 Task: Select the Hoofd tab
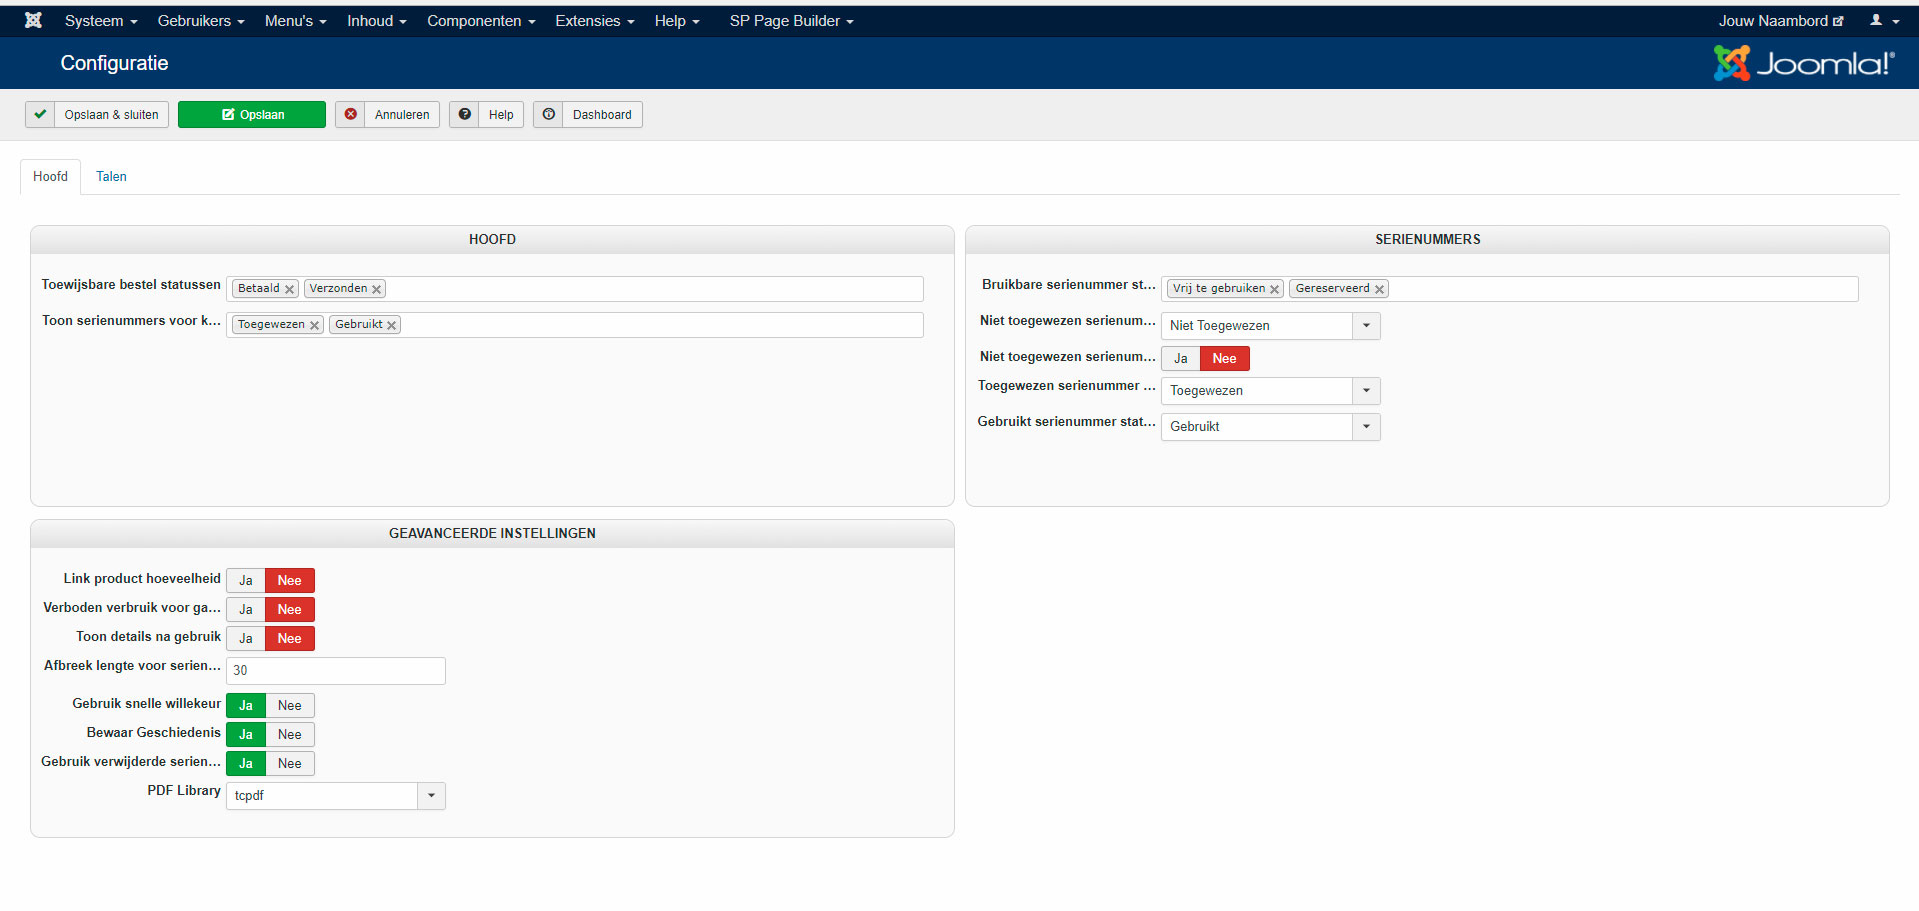[x=50, y=177]
